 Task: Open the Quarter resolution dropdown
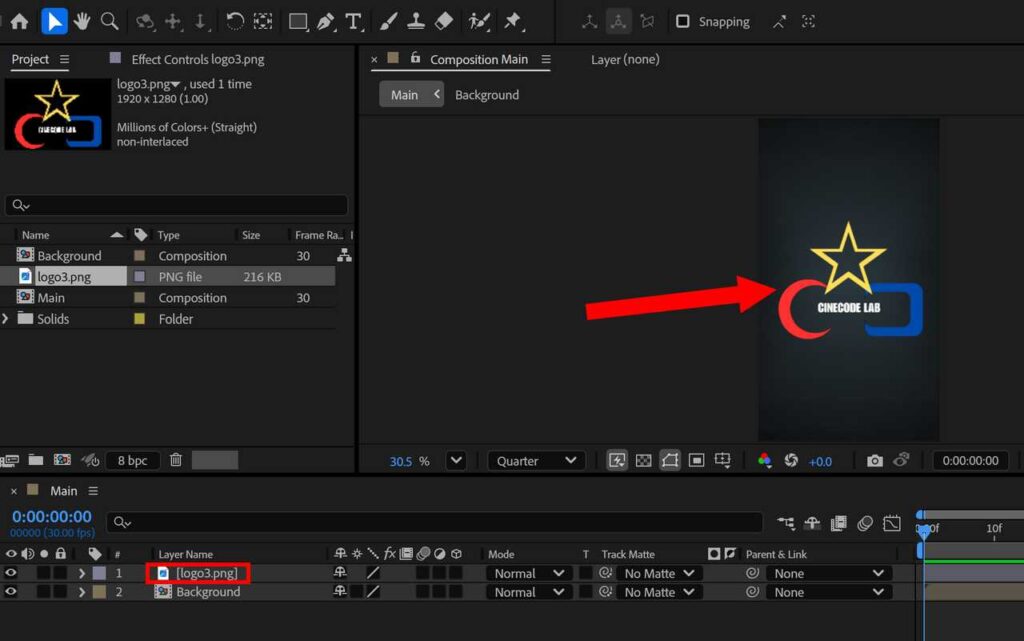536,461
